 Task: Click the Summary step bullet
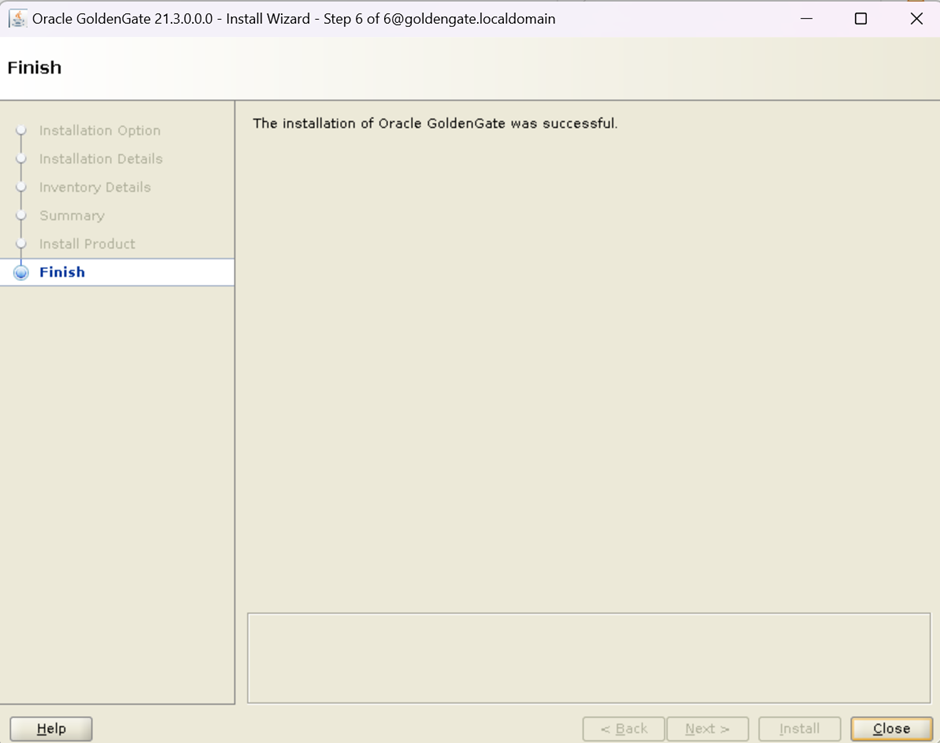coord(21,215)
